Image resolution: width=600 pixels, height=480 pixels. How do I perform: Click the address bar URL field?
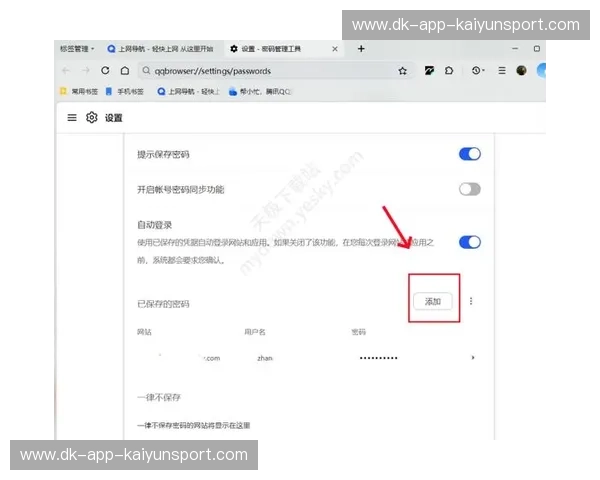point(260,71)
